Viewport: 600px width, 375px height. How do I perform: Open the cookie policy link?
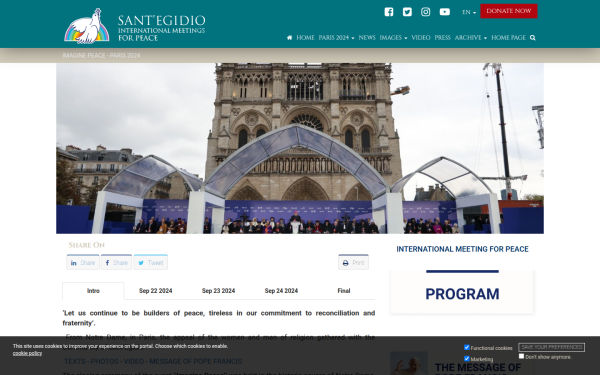pos(27,353)
